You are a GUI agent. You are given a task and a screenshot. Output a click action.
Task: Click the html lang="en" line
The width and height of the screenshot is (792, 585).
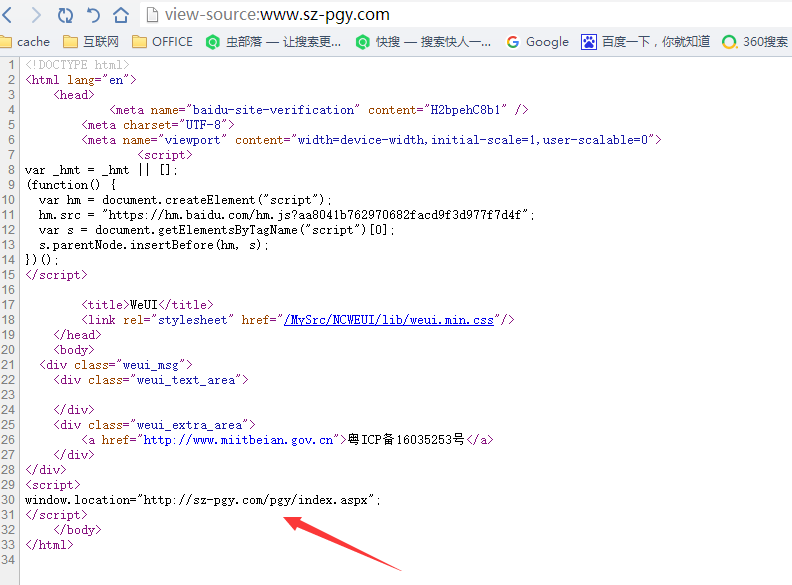[81, 80]
